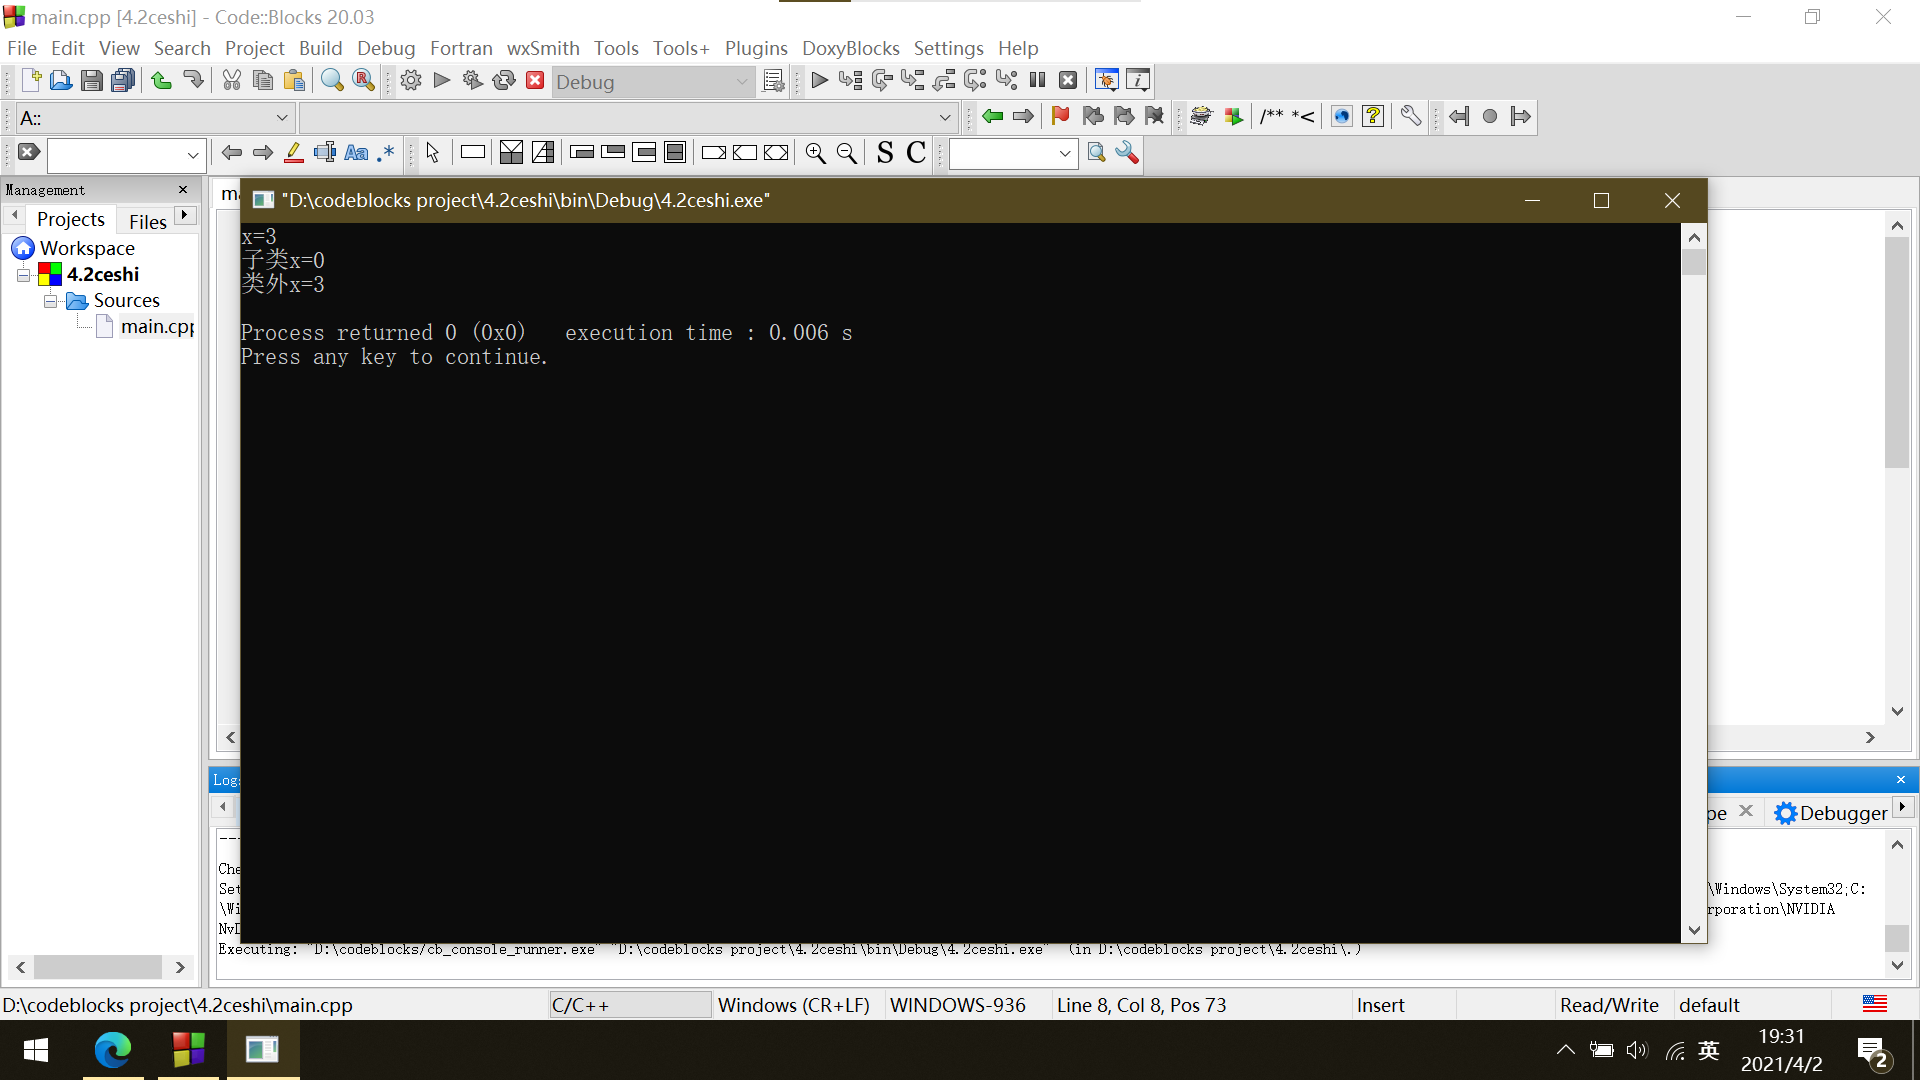
Task: Click the Rebuild icon
Action: (504, 81)
